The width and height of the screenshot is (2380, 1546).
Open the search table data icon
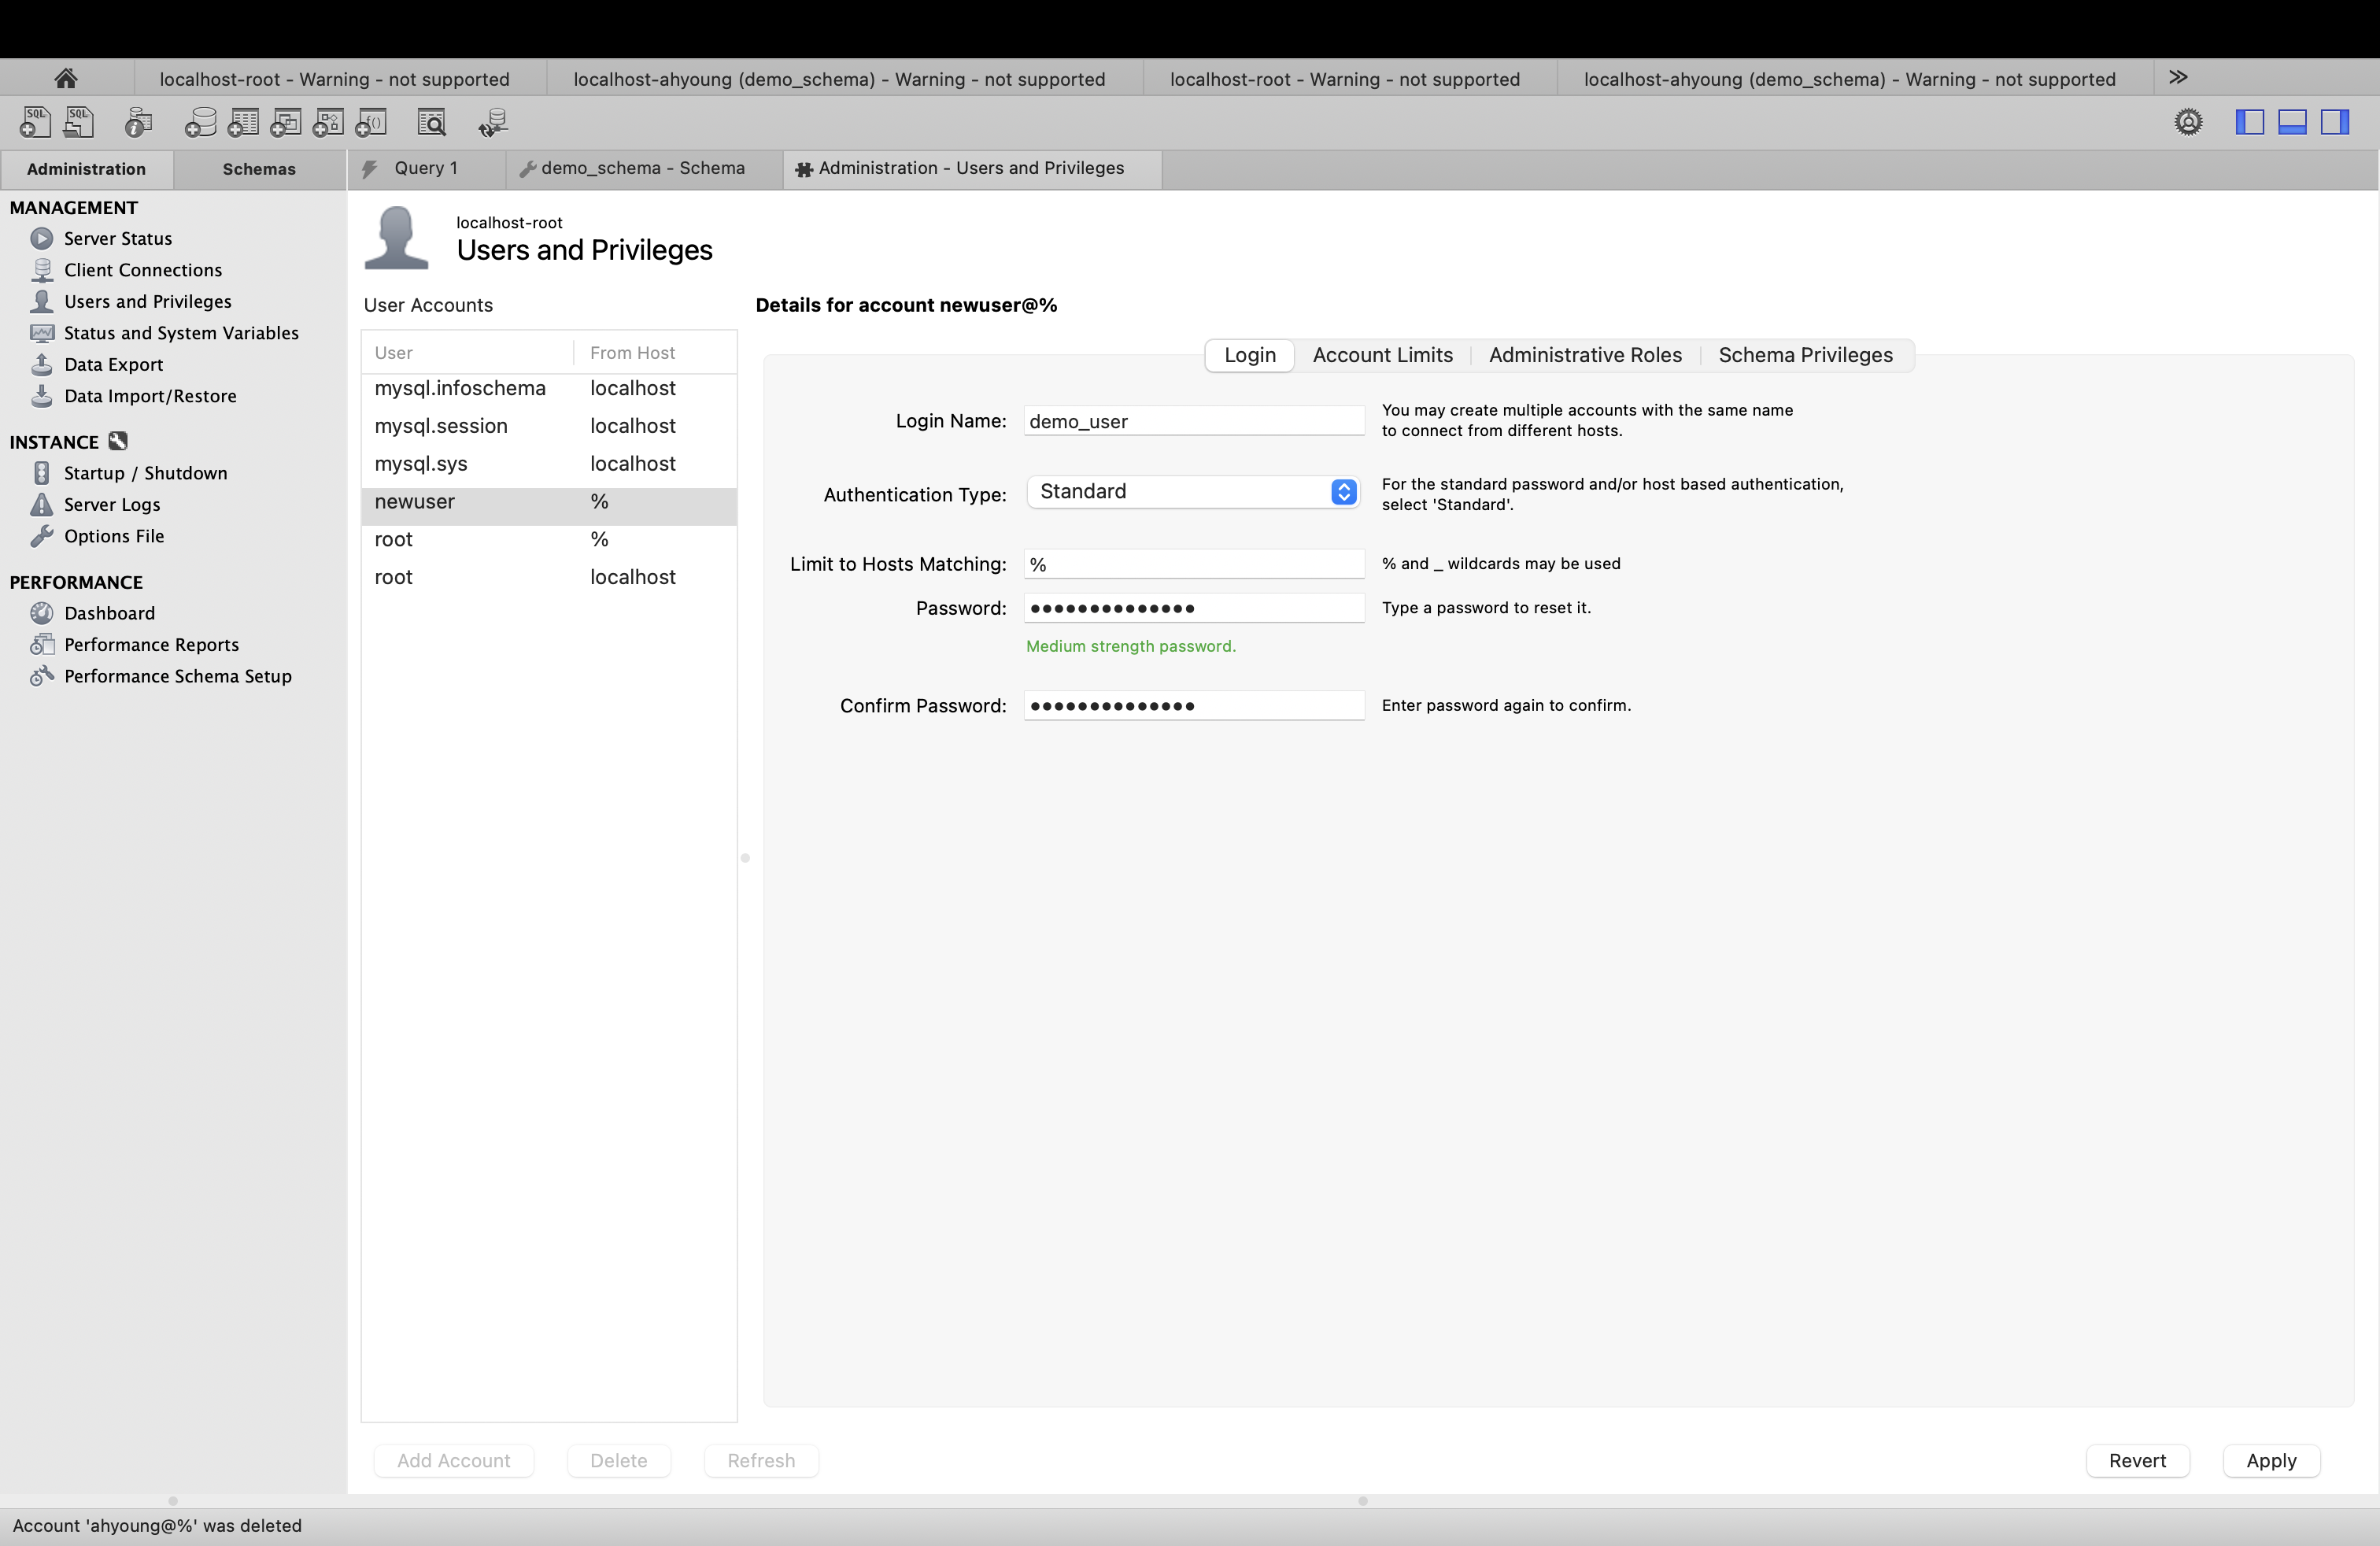(x=432, y=122)
